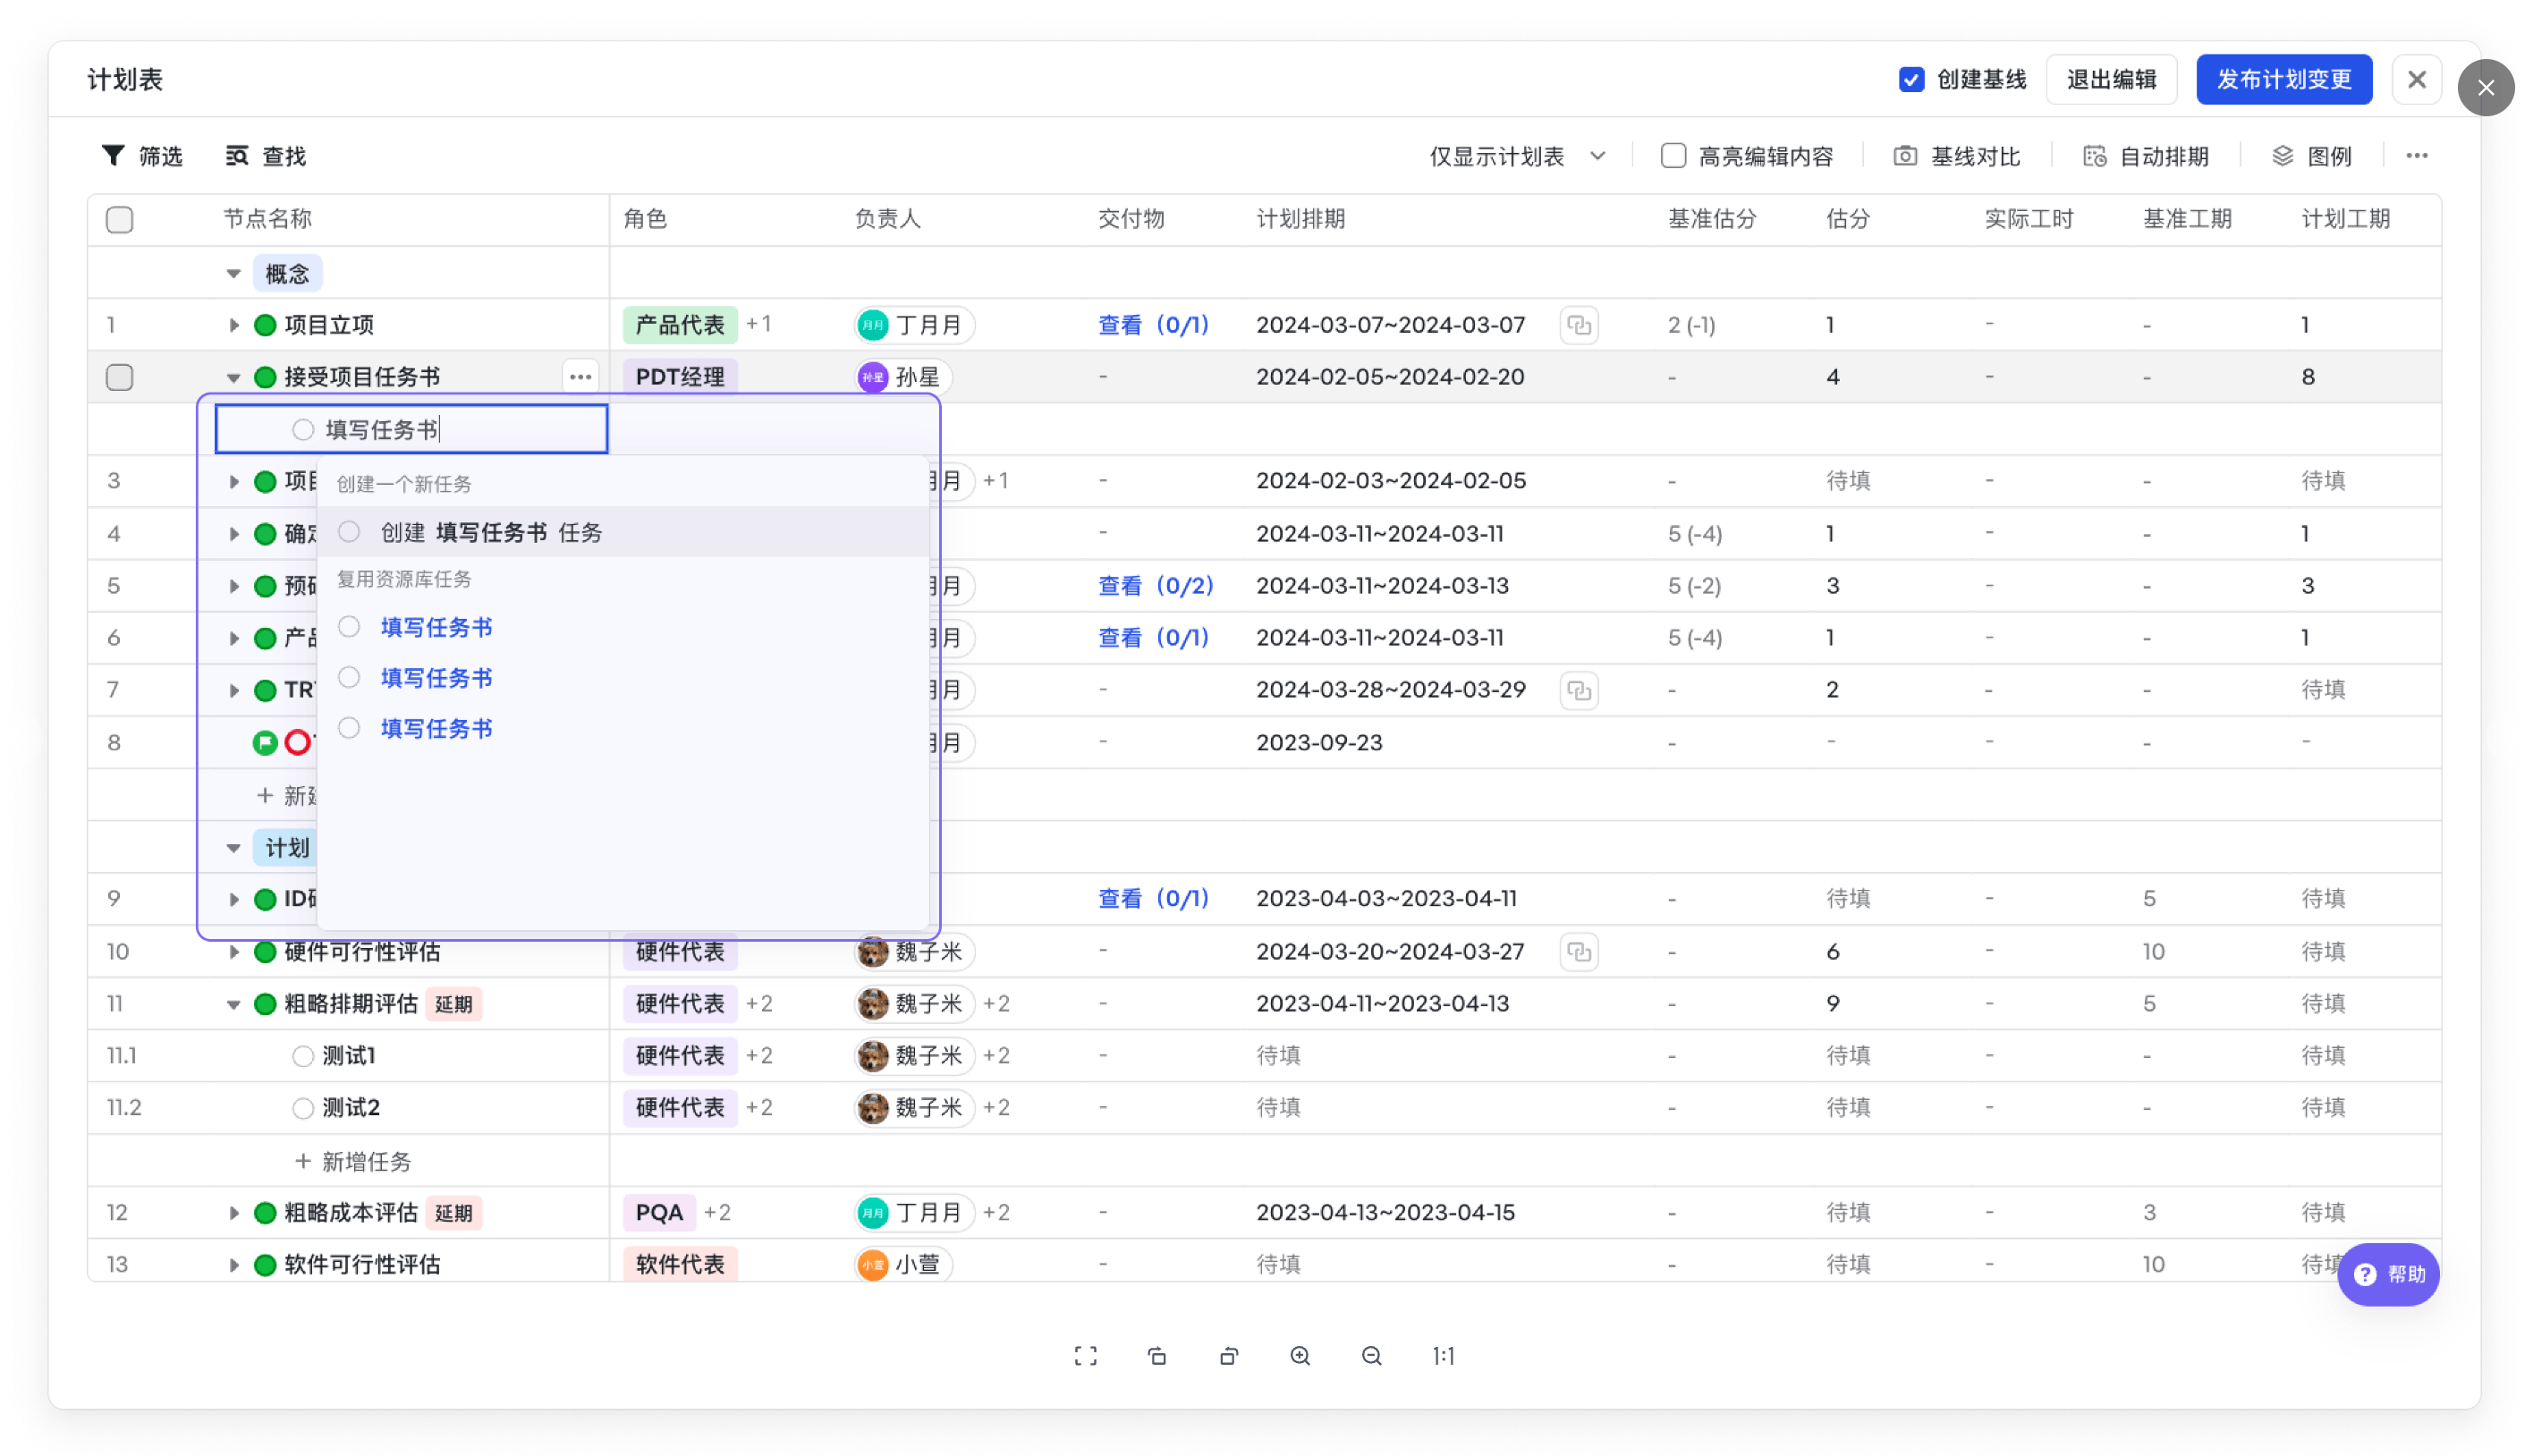
Task: Expand the 粗略成本评估 node
Action: click(x=233, y=1213)
